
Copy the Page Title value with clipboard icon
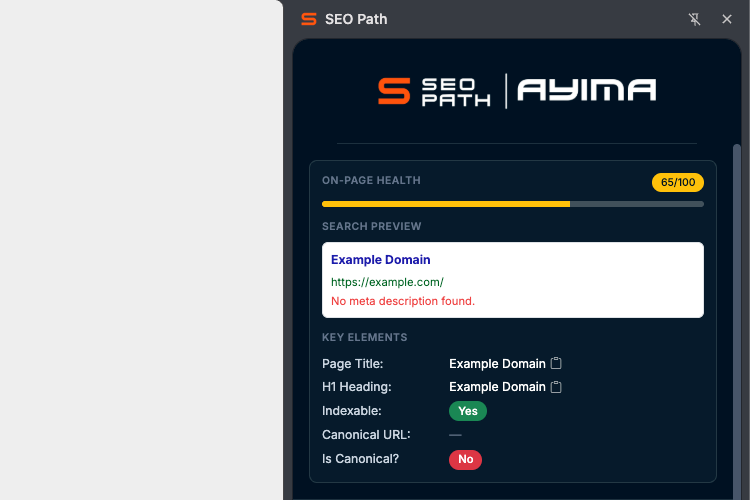pyautogui.click(x=556, y=363)
